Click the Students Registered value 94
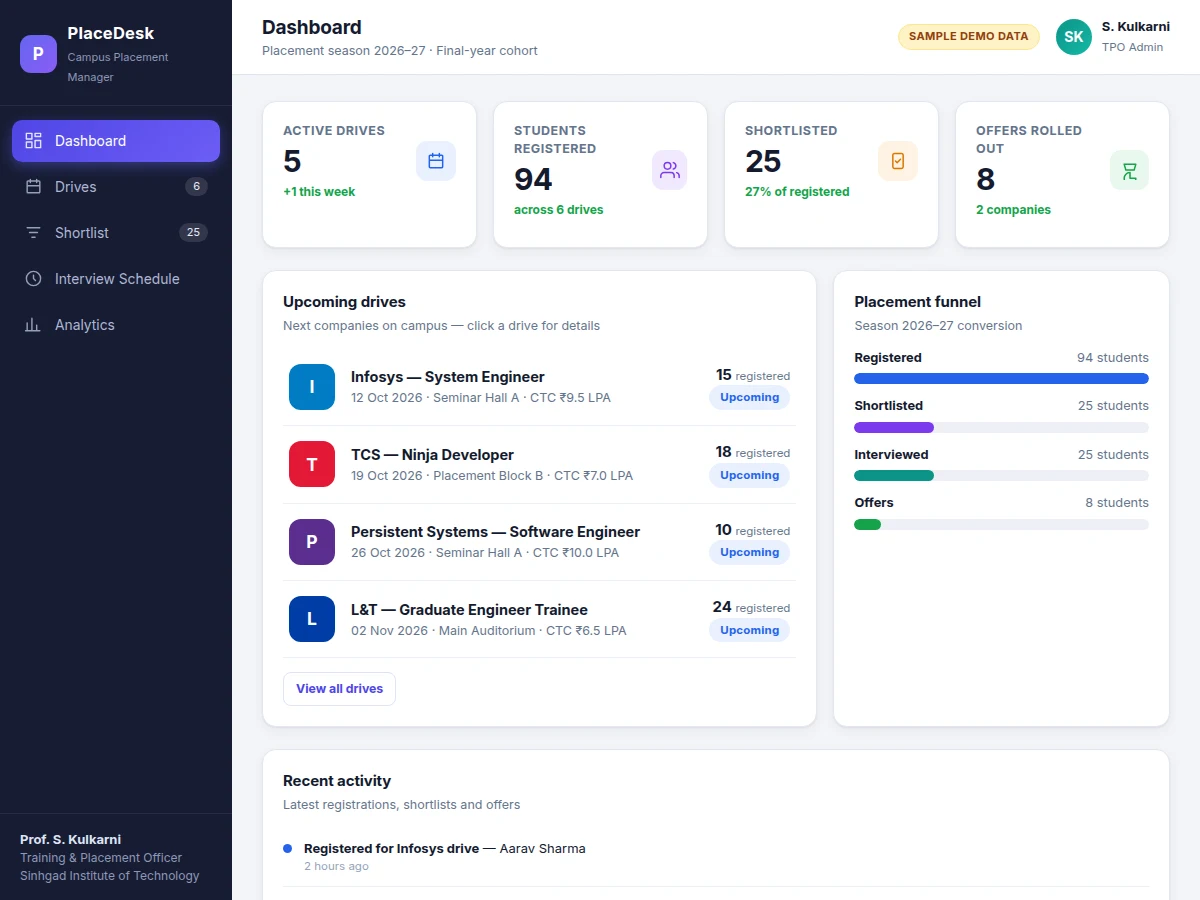This screenshot has width=1200, height=900. tap(533, 179)
